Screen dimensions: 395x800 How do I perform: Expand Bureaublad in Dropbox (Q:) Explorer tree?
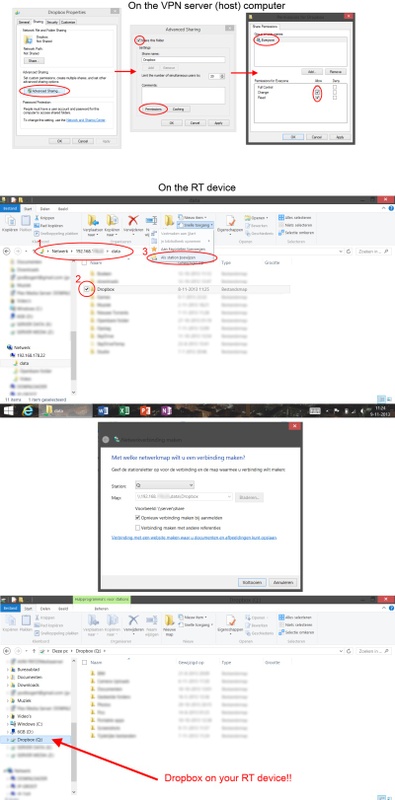(x=7, y=669)
